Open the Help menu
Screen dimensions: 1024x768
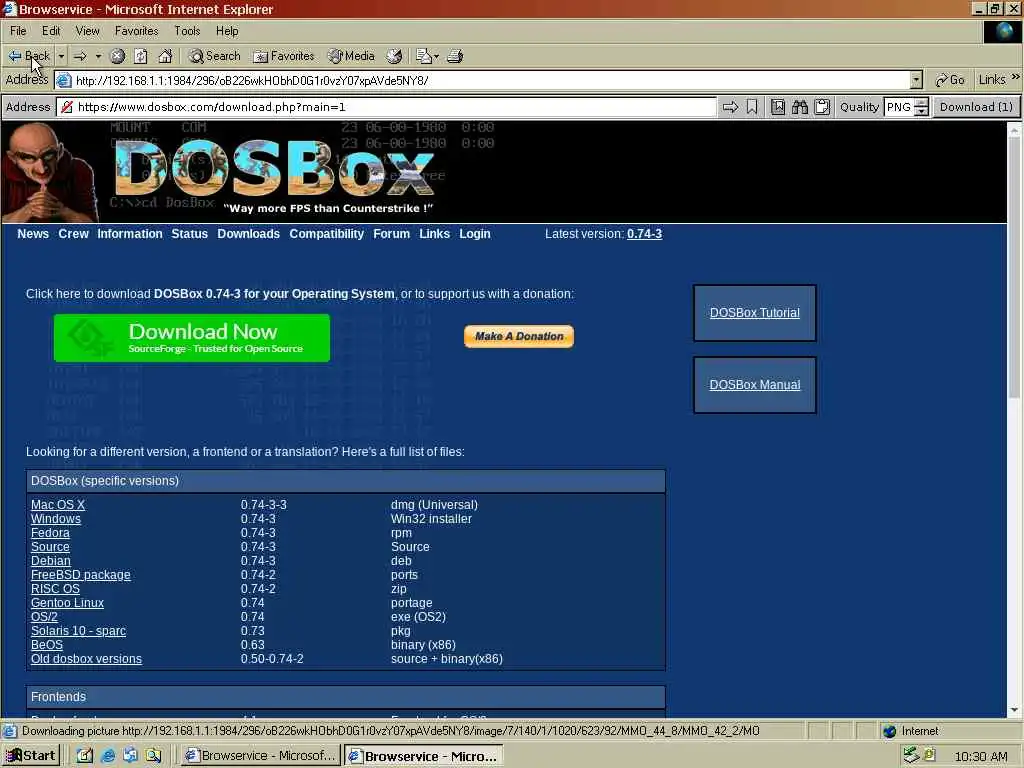point(227,31)
